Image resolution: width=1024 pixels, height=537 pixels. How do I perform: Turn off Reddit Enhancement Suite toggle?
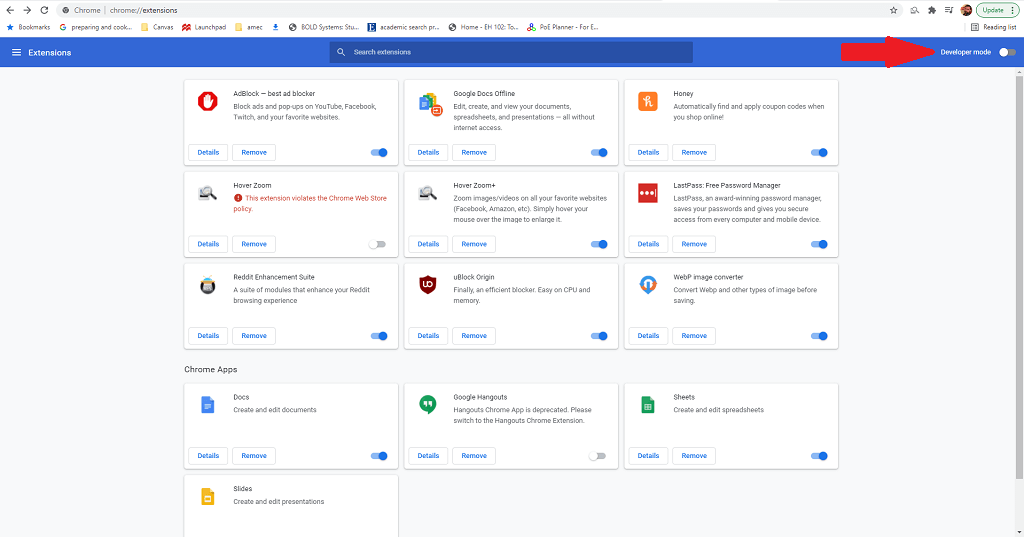(379, 336)
